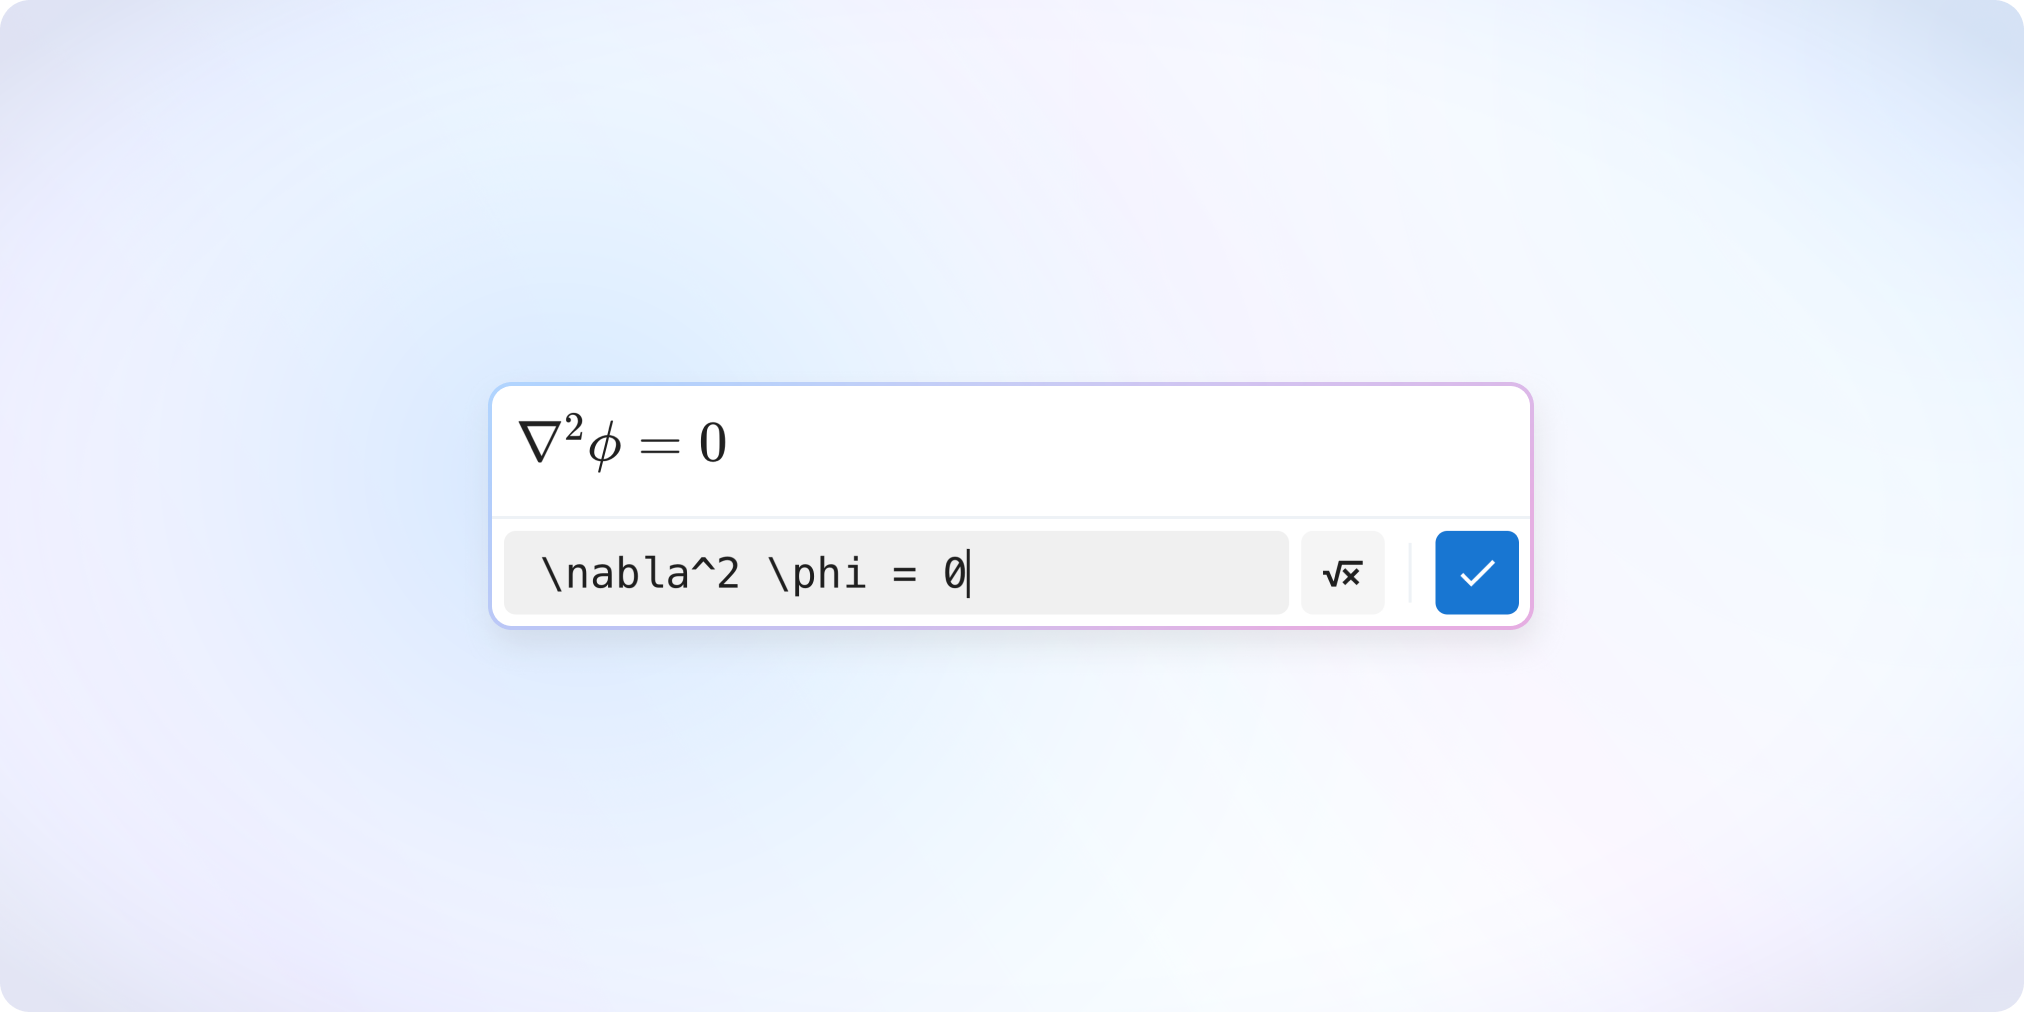
Task: Click the backslash before "nabla" in input
Action: tap(552, 574)
